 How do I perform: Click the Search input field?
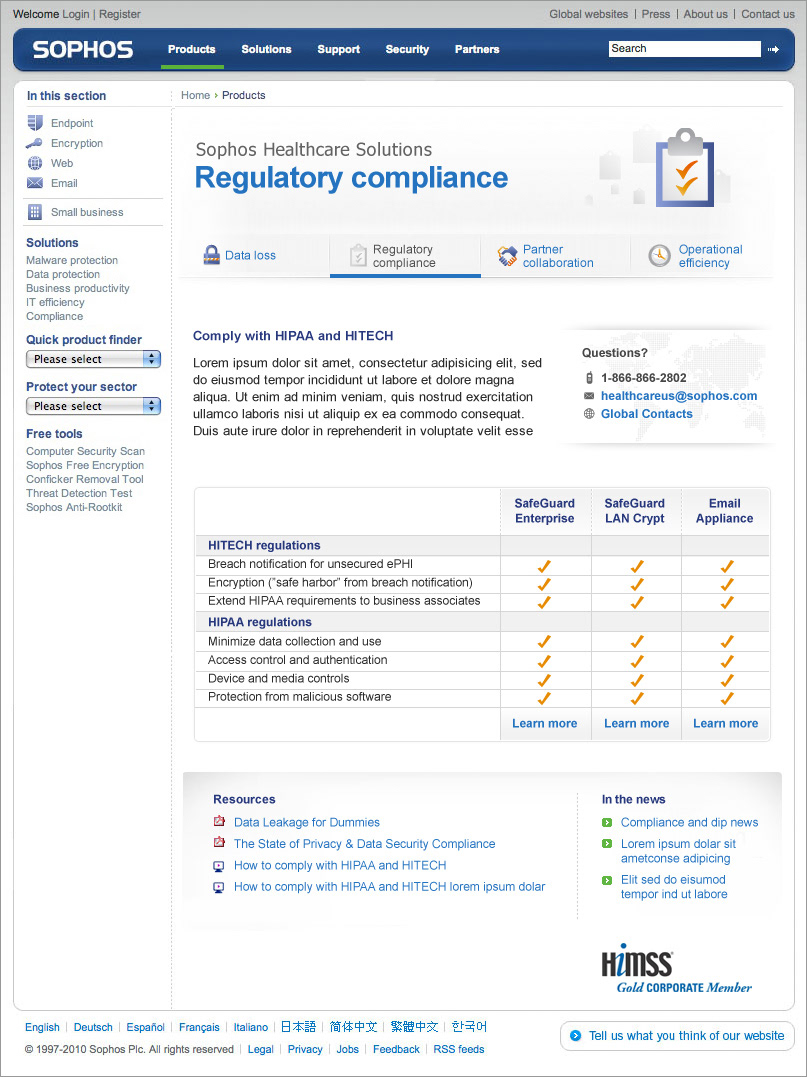tap(685, 49)
